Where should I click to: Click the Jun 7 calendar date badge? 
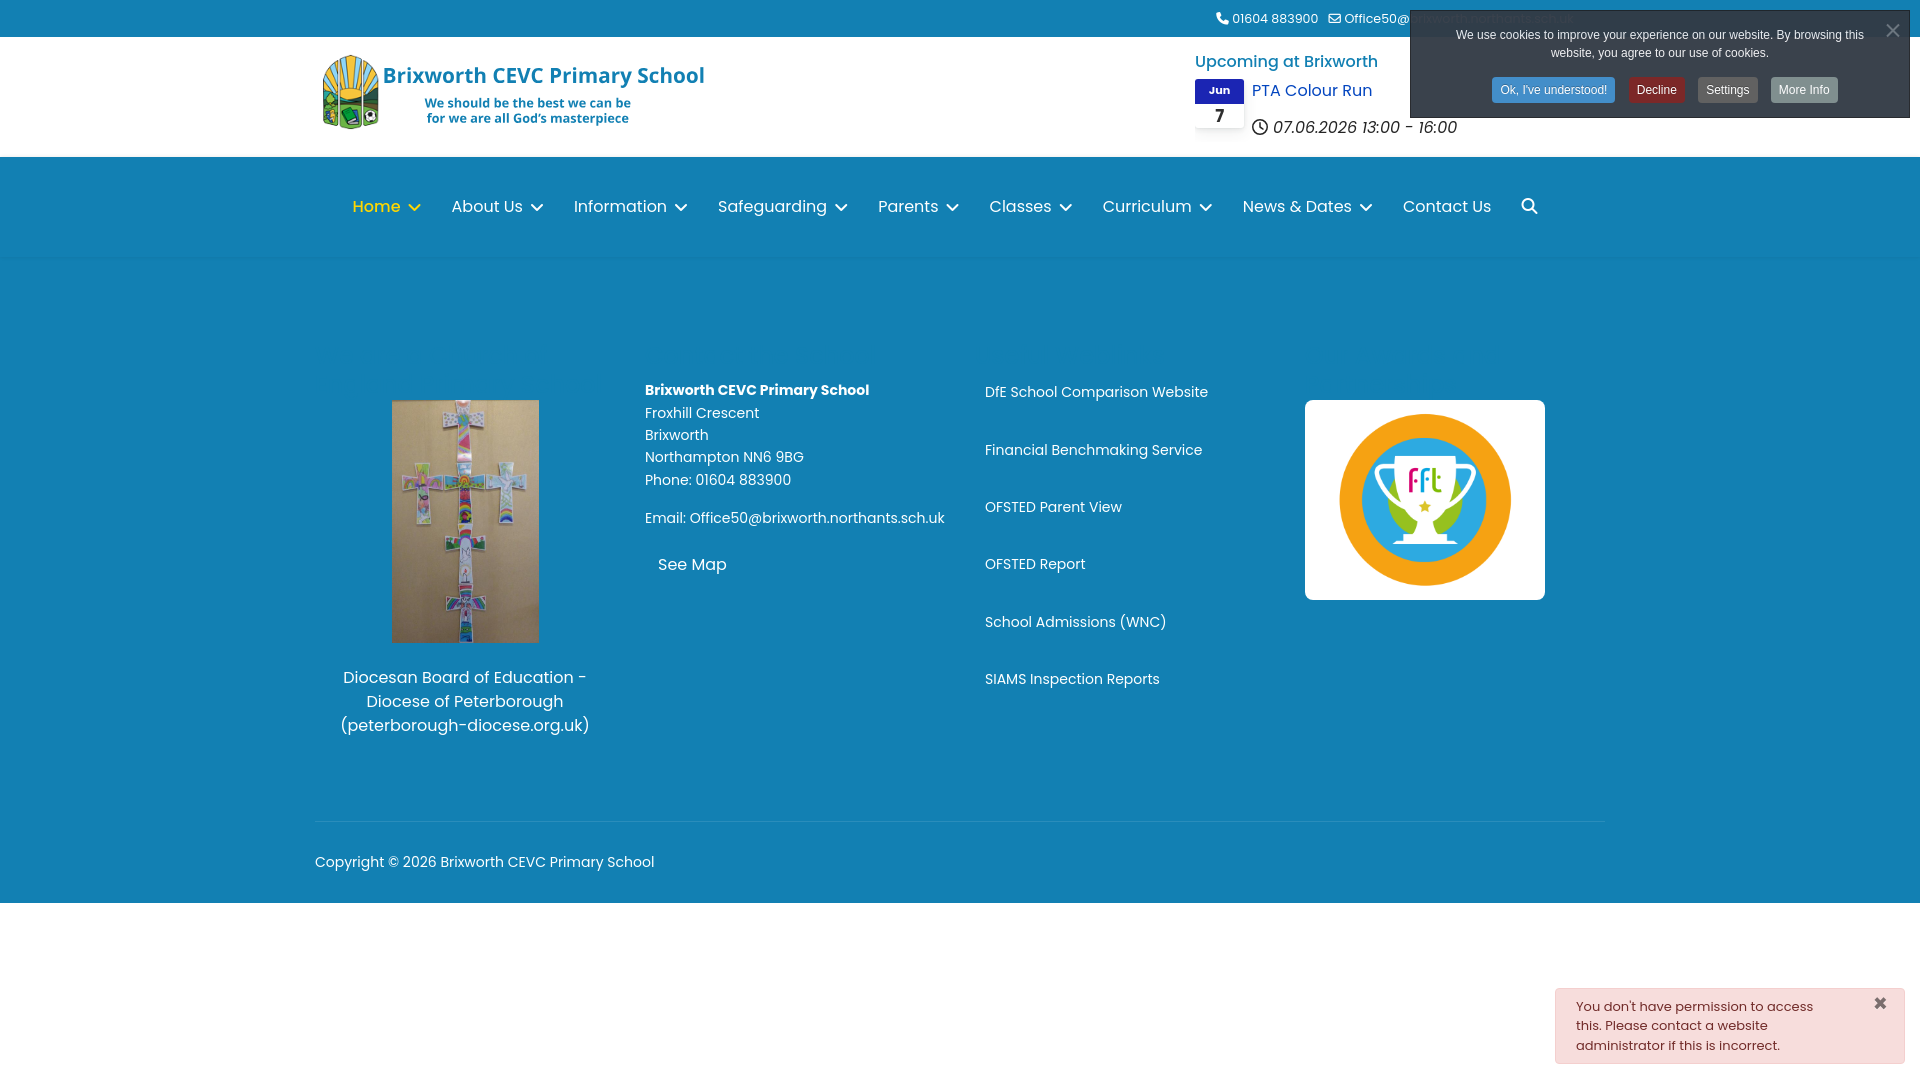1219,104
